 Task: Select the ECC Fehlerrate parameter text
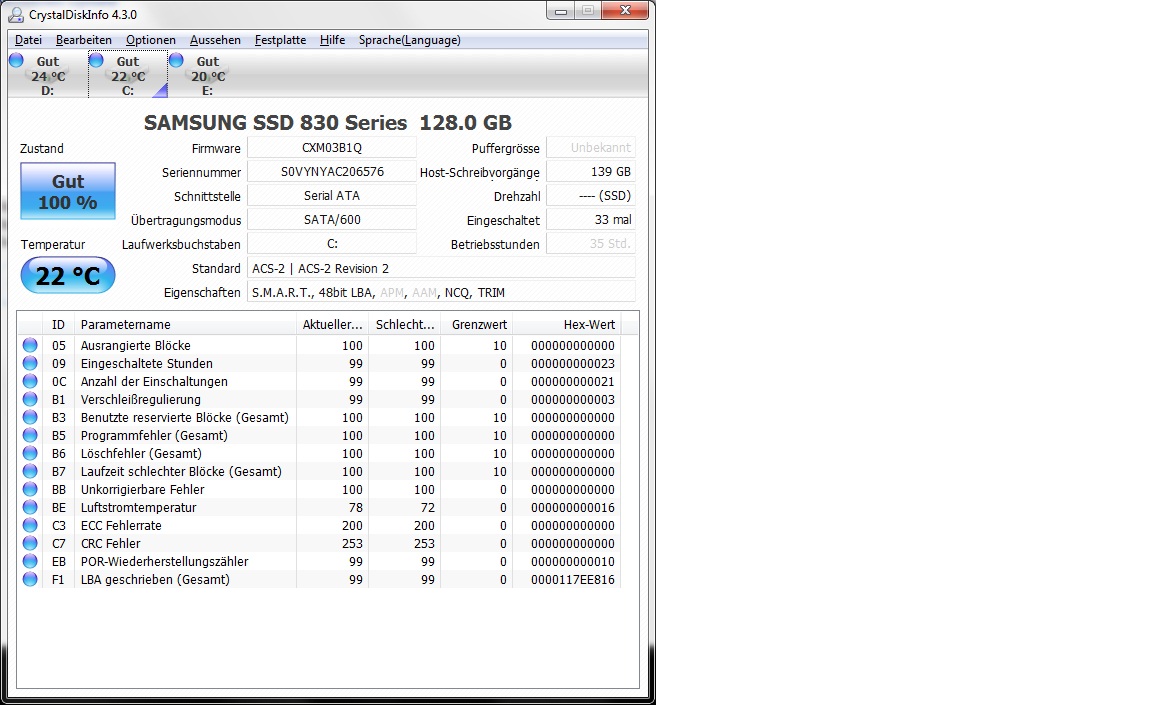coord(121,525)
